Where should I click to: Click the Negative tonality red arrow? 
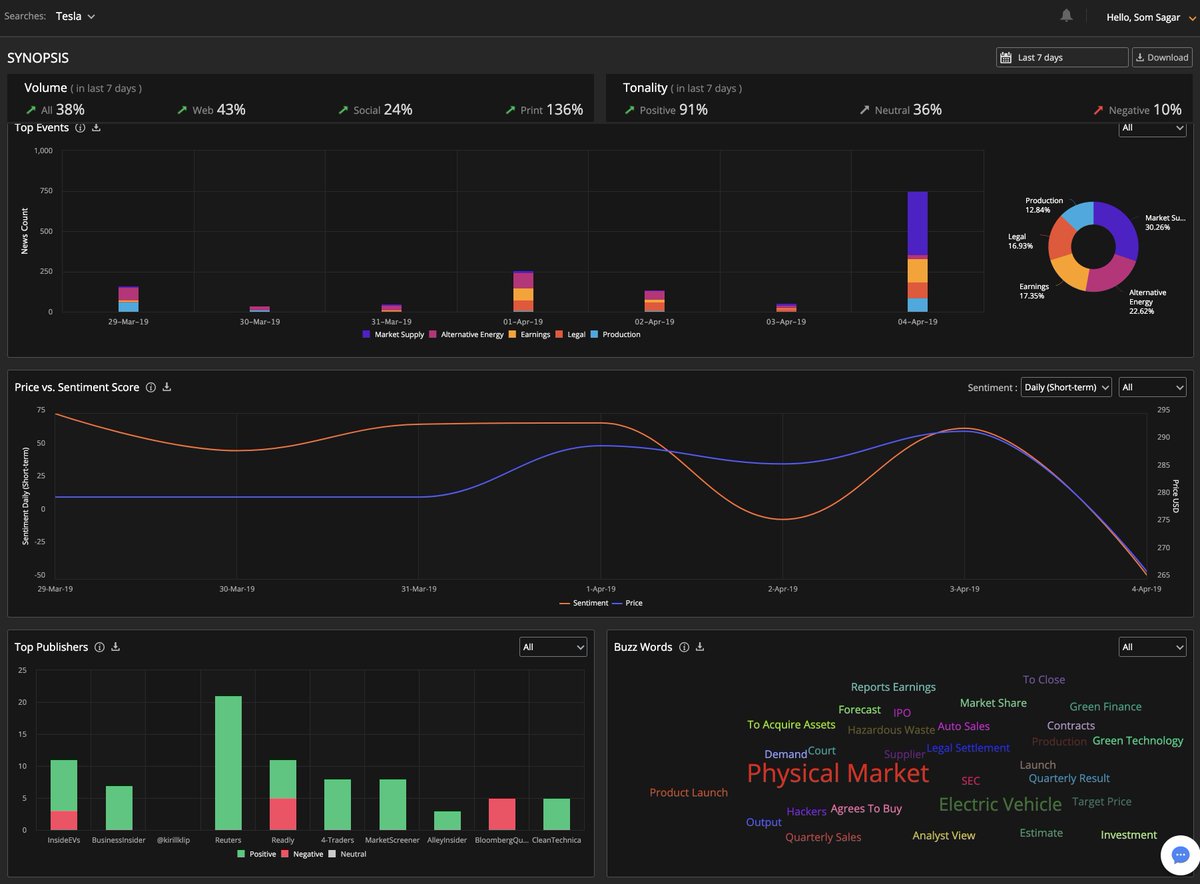1100,110
